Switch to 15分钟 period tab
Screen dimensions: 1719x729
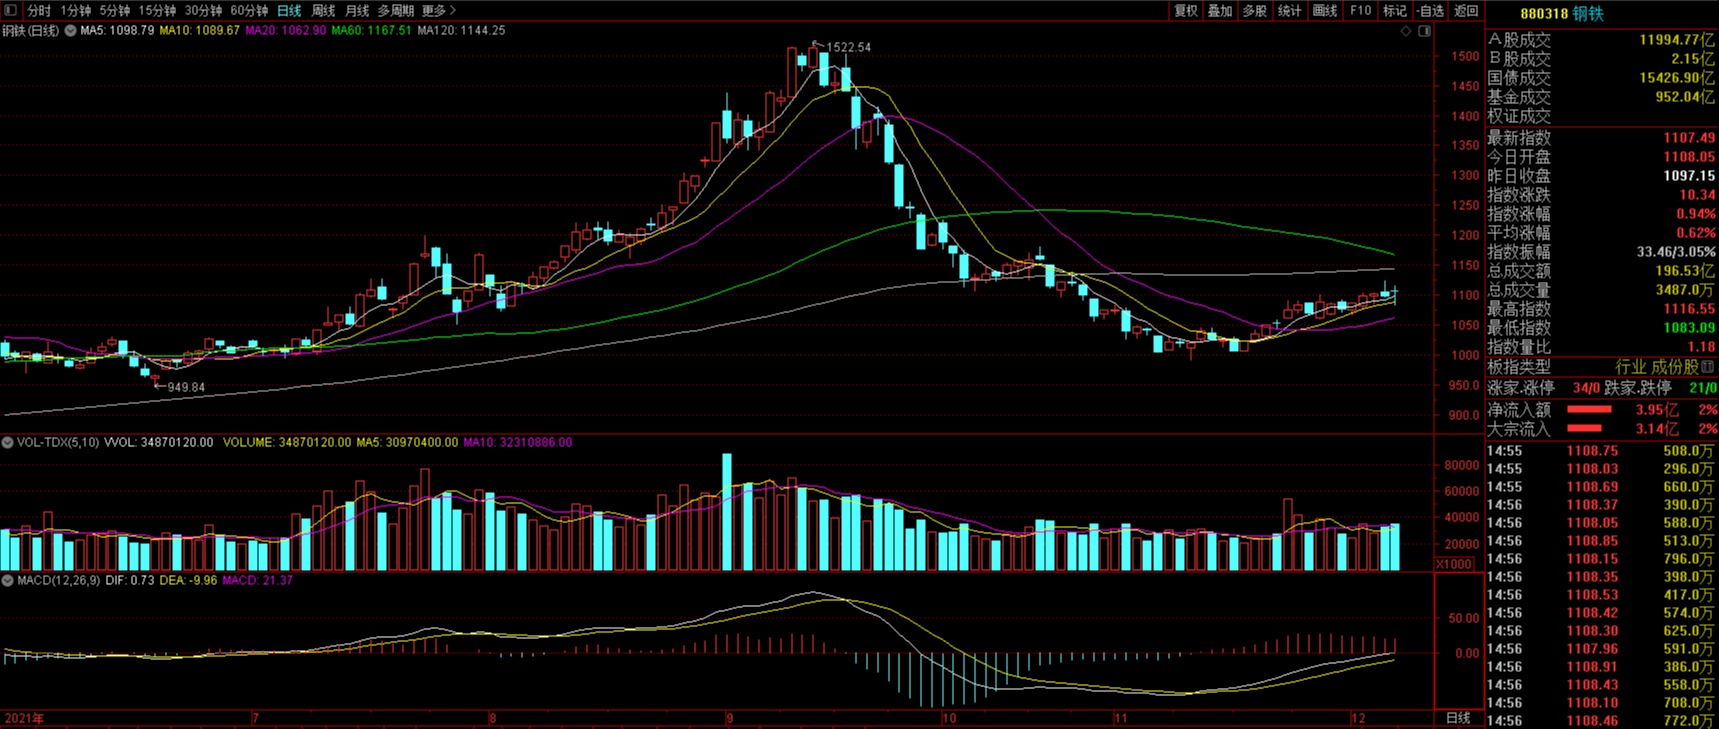[x=157, y=10]
